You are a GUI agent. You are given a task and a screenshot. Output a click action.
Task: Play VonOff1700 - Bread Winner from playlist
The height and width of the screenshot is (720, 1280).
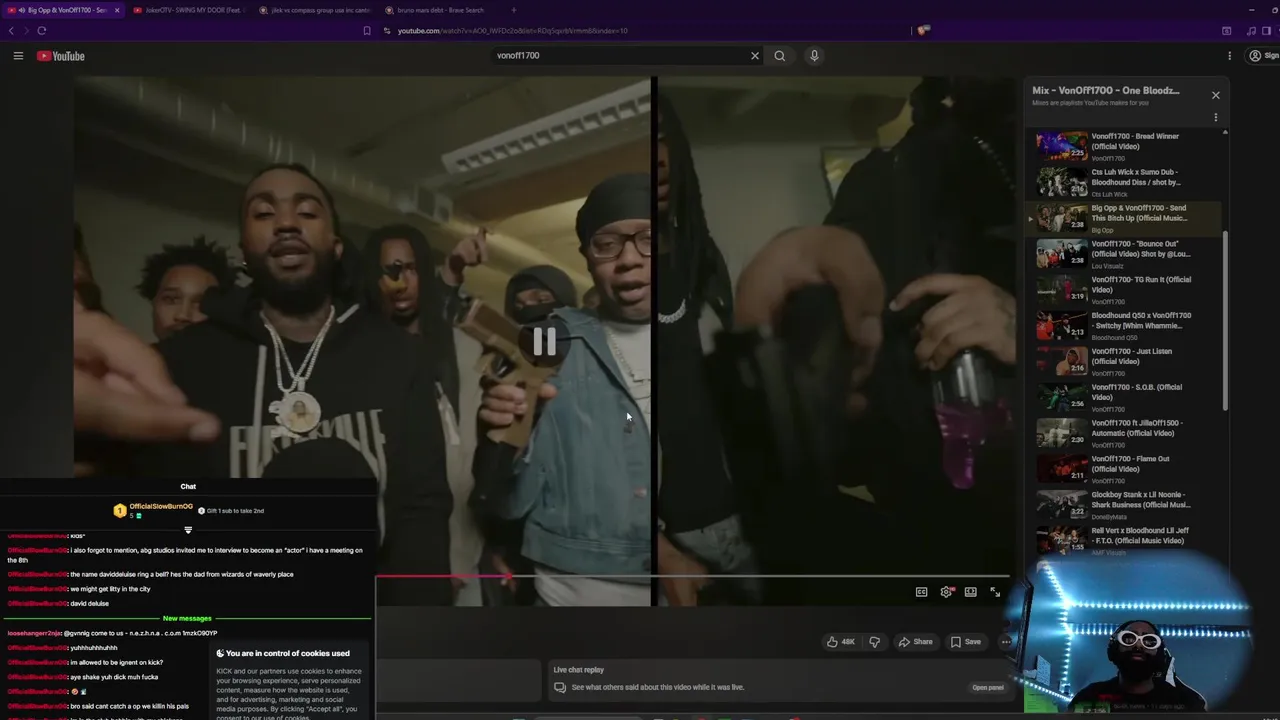click(1125, 146)
